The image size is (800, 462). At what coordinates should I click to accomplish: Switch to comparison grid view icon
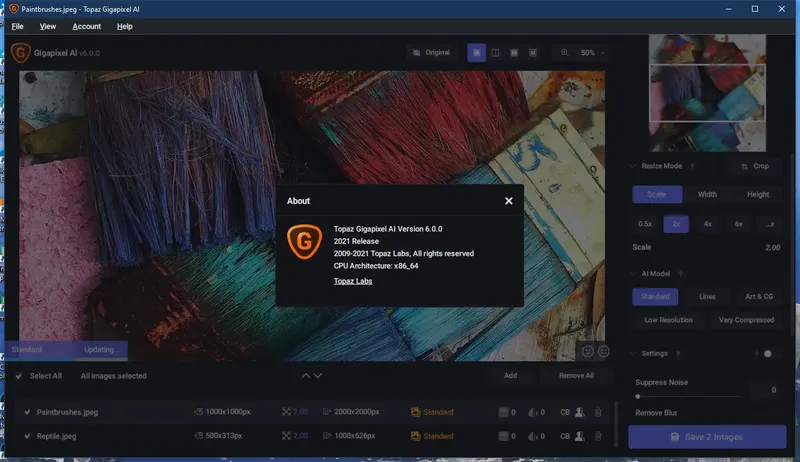533,53
